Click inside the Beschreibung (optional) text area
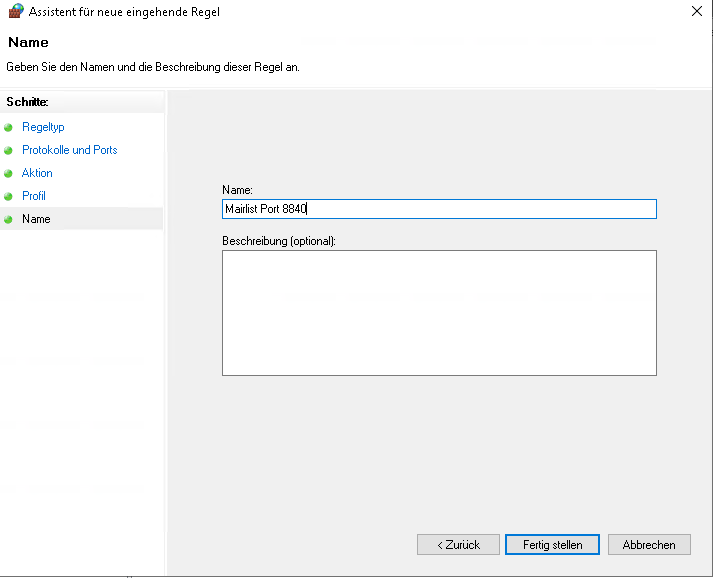 pos(439,313)
